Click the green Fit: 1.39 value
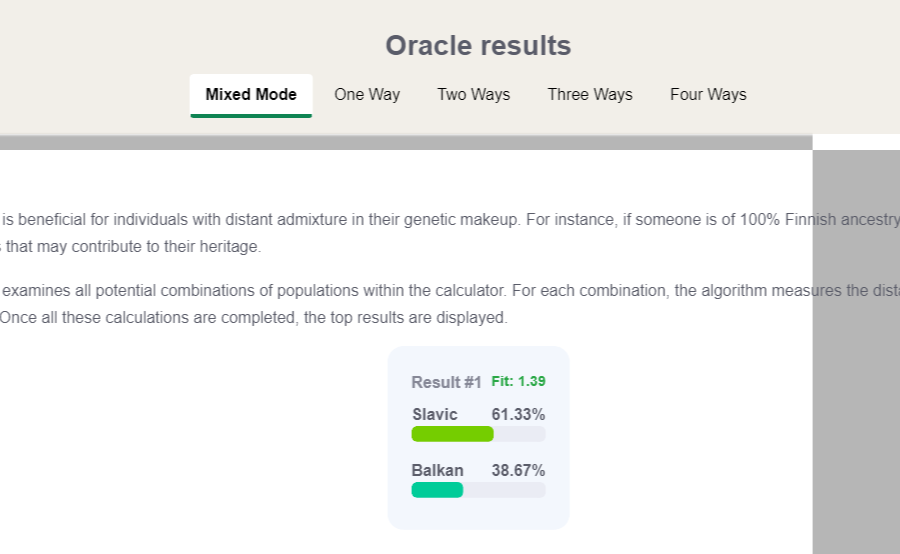 (518, 381)
